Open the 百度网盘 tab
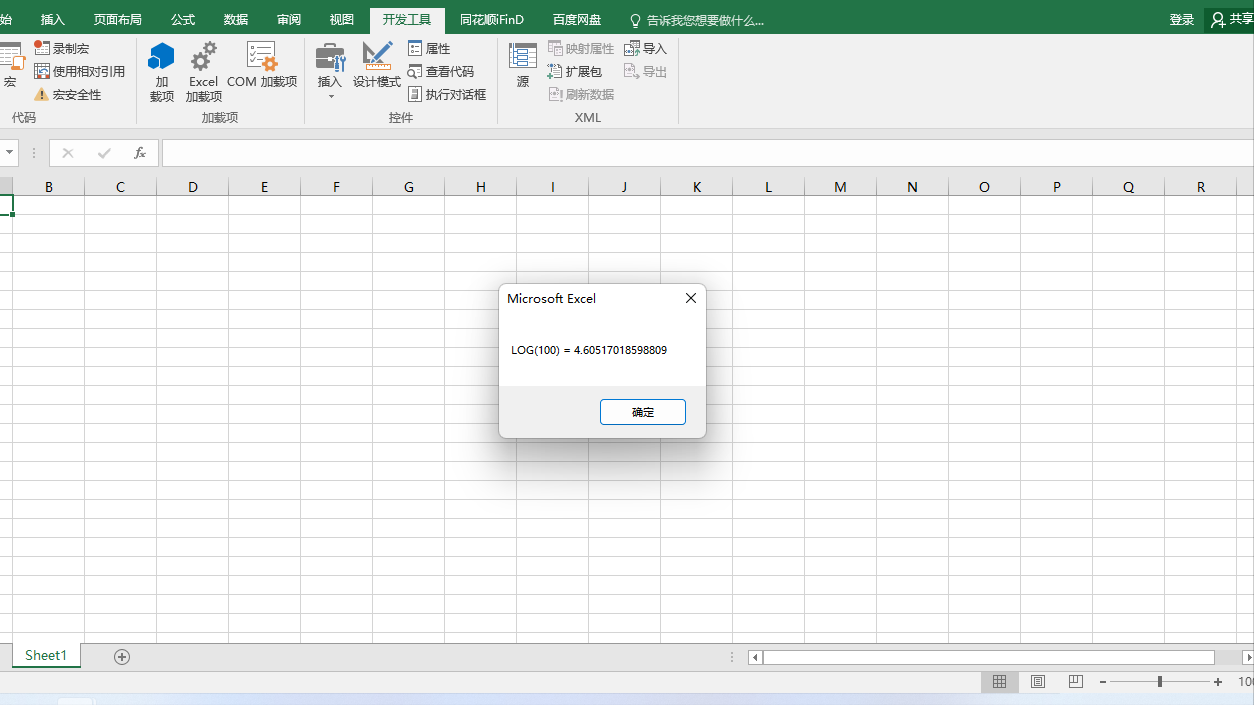The height and width of the screenshot is (705, 1254). 578,20
